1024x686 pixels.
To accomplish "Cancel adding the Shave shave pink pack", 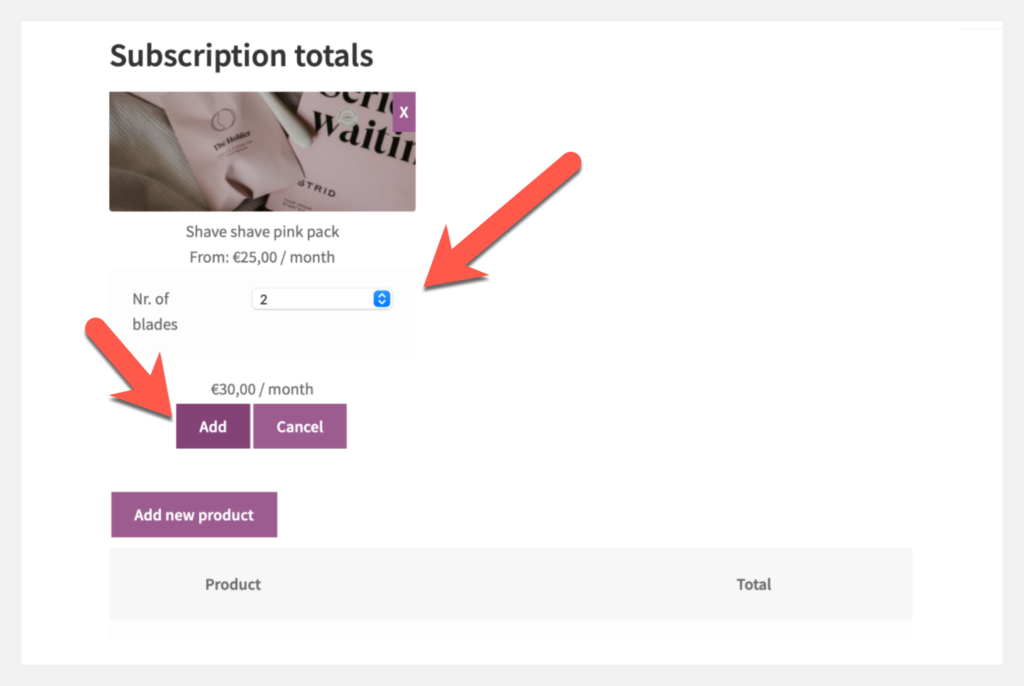I will coord(299,426).
